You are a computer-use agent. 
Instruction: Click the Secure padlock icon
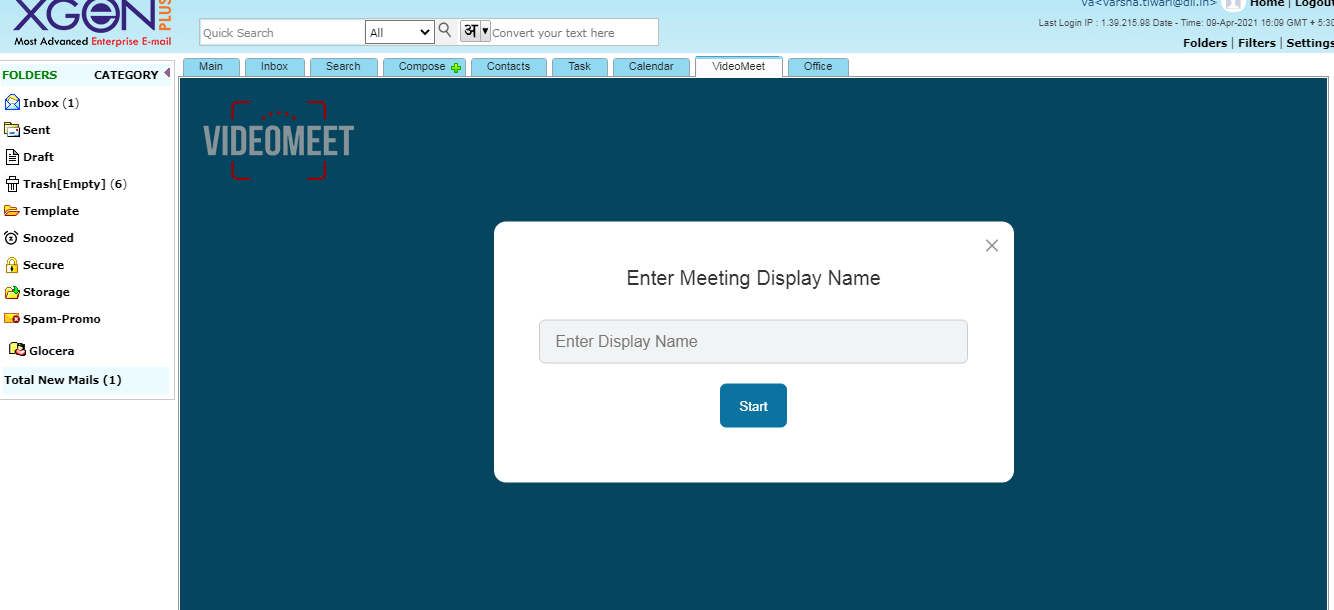coord(12,264)
